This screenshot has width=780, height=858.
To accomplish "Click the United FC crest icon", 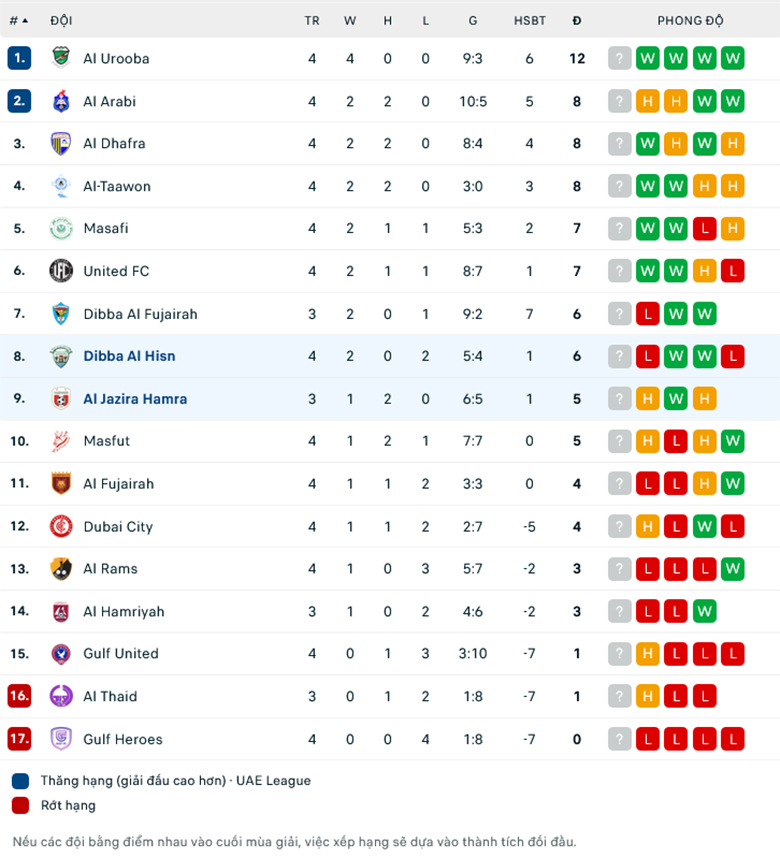I will click(x=61, y=271).
